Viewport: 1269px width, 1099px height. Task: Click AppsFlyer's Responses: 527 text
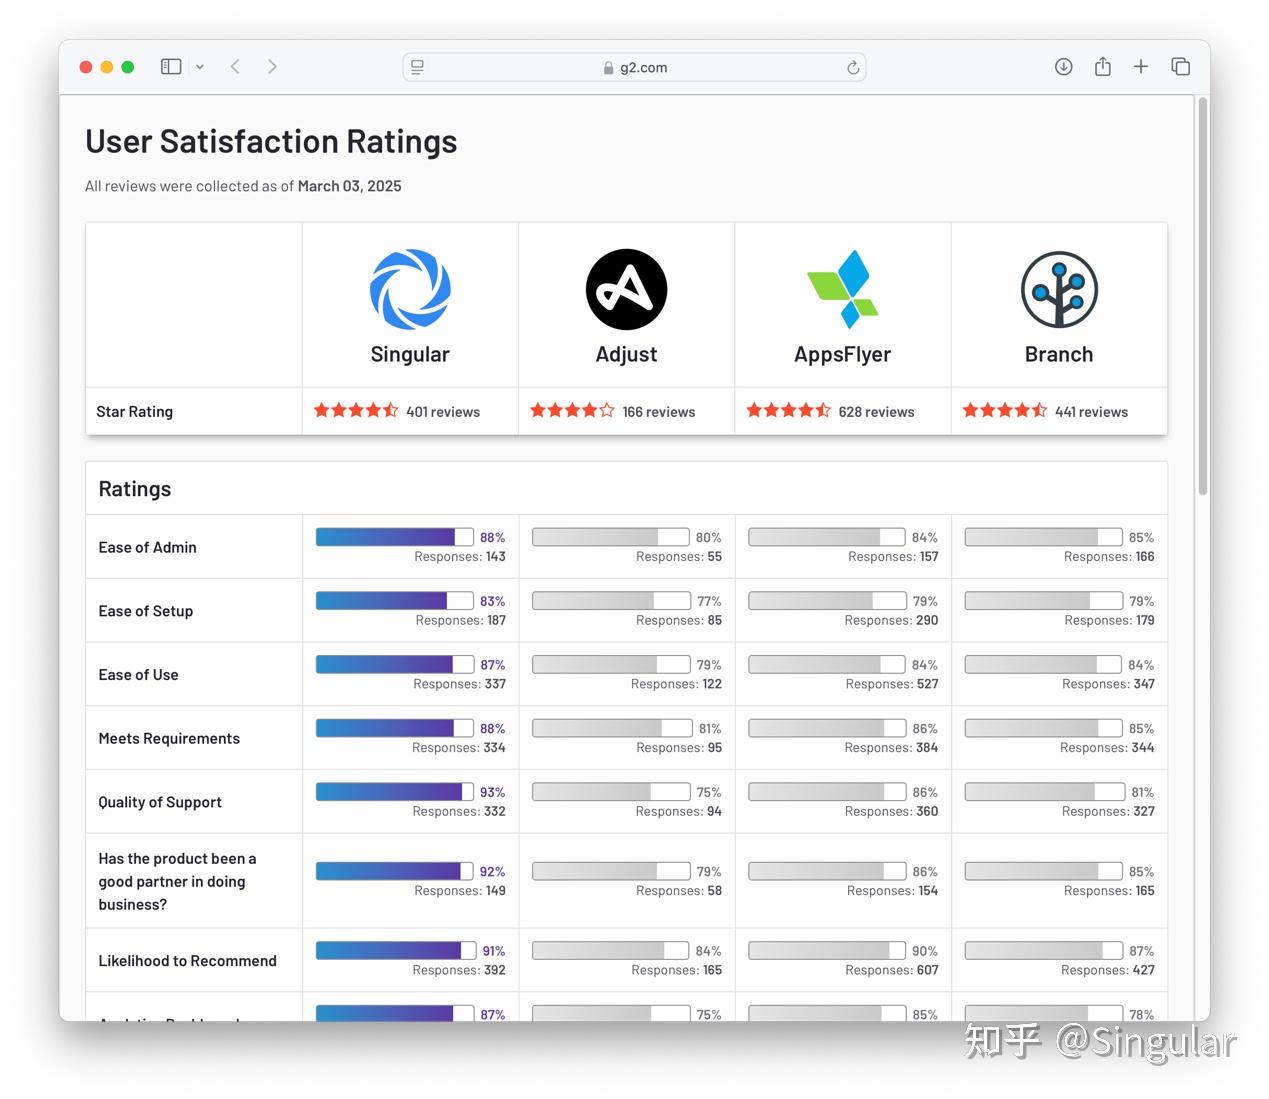click(x=892, y=684)
